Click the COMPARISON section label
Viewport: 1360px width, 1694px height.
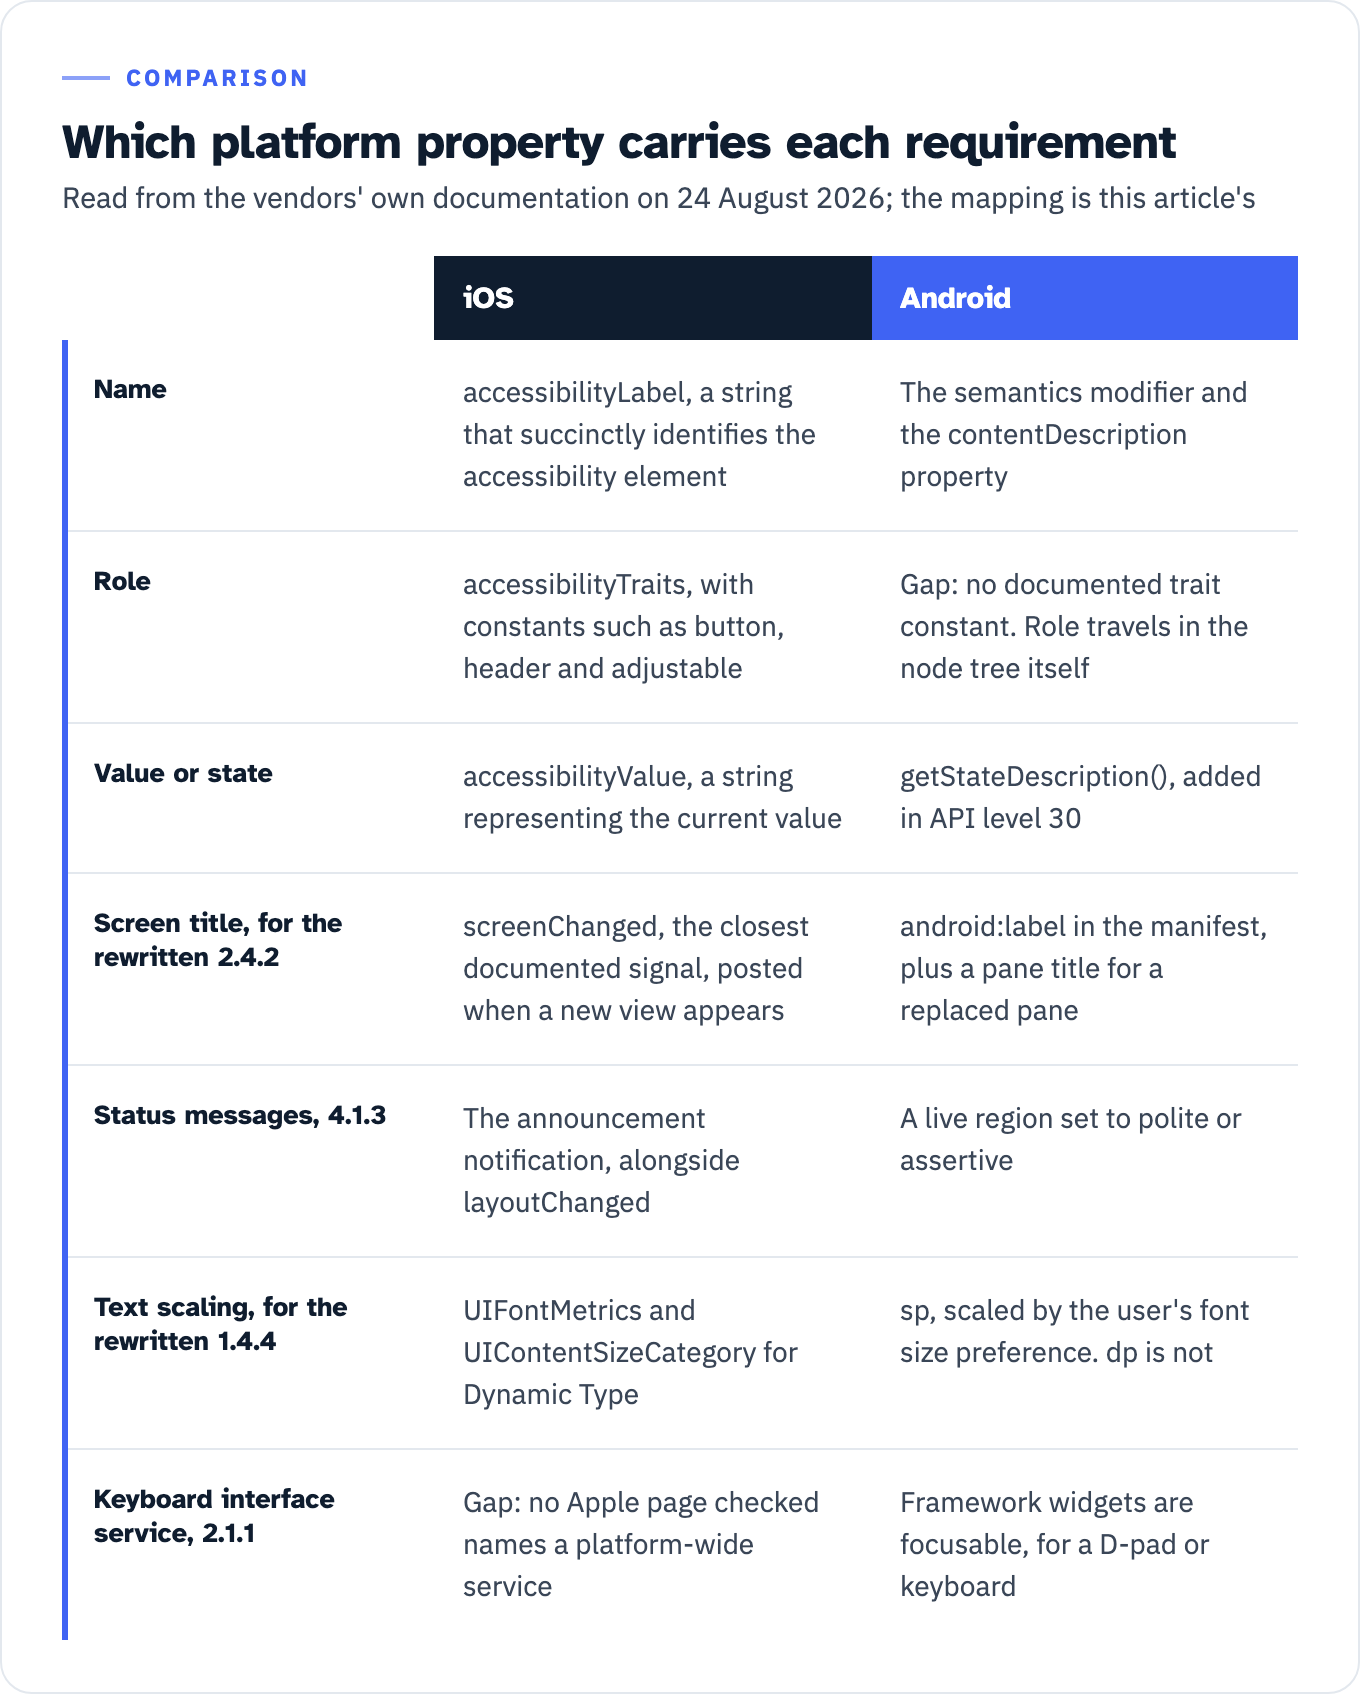coord(217,78)
